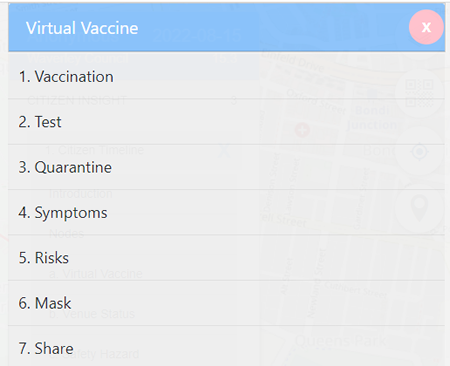Click the faded Citizen Timeline entry
Image resolution: width=450 pixels, height=366 pixels.
pos(94,150)
